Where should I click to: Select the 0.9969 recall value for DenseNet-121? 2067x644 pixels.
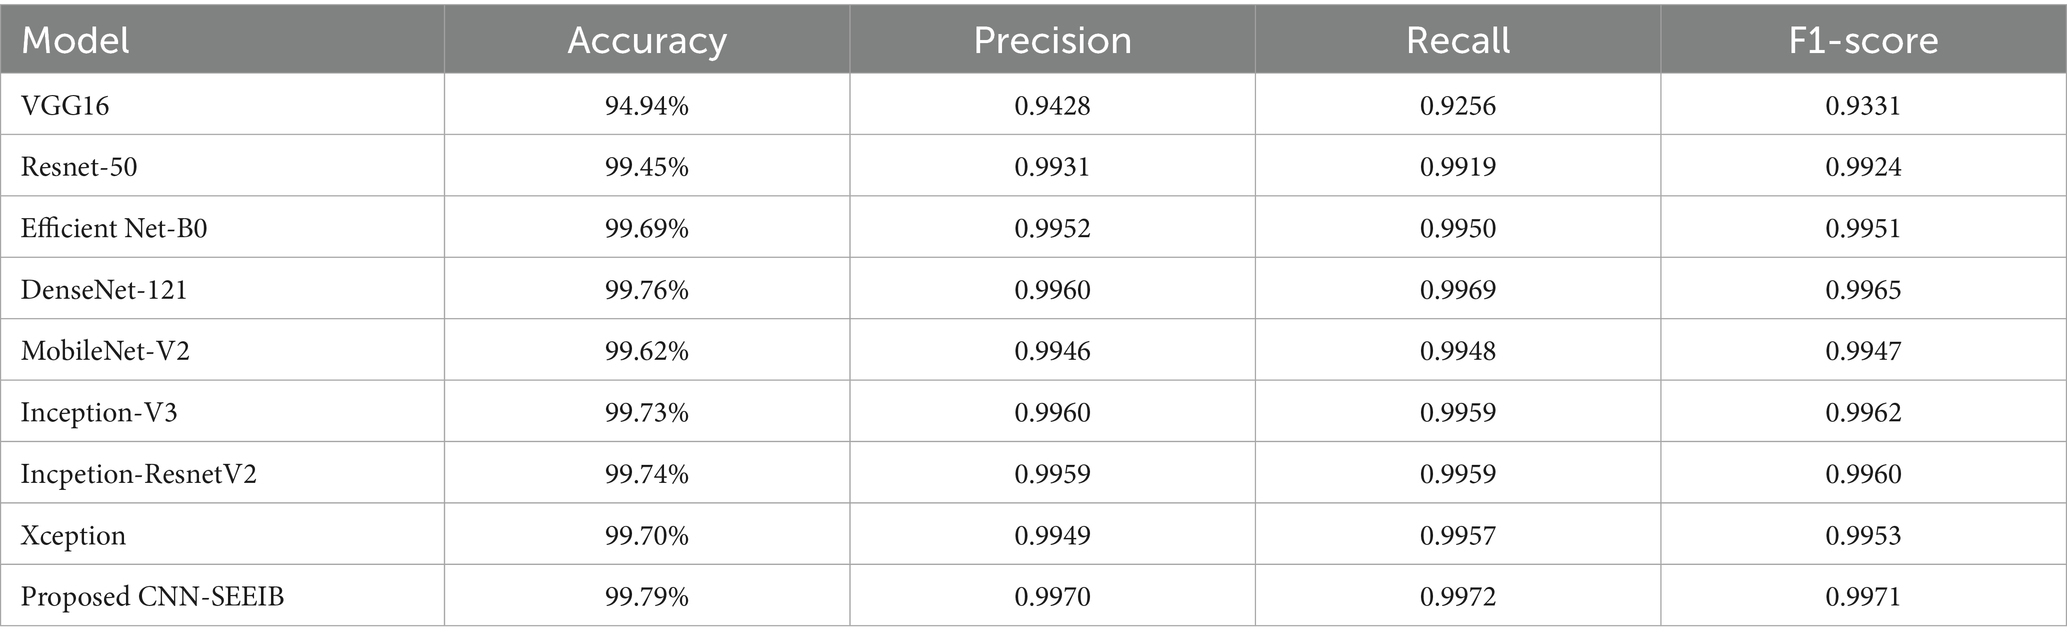[x=1458, y=289]
